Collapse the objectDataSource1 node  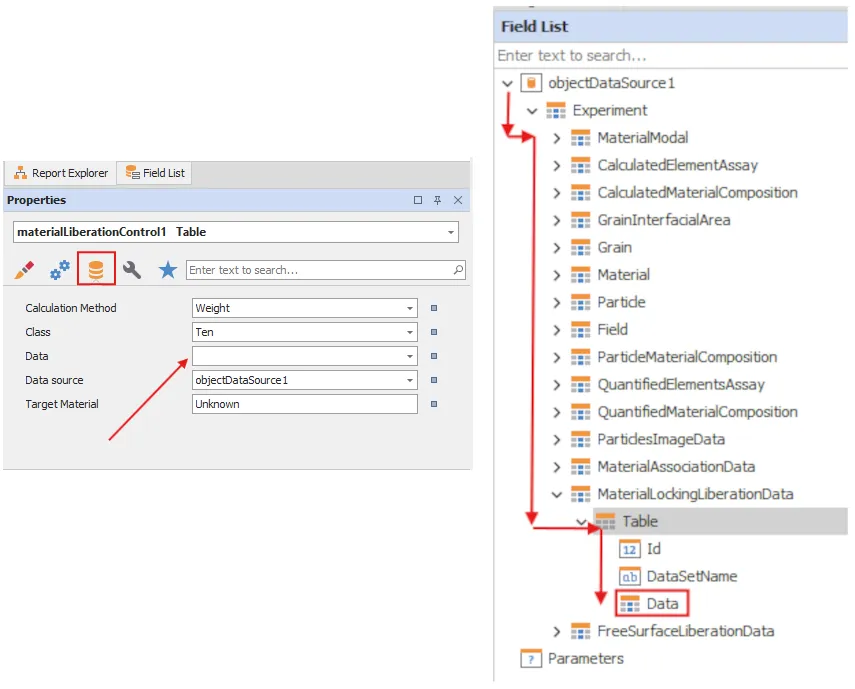click(508, 83)
